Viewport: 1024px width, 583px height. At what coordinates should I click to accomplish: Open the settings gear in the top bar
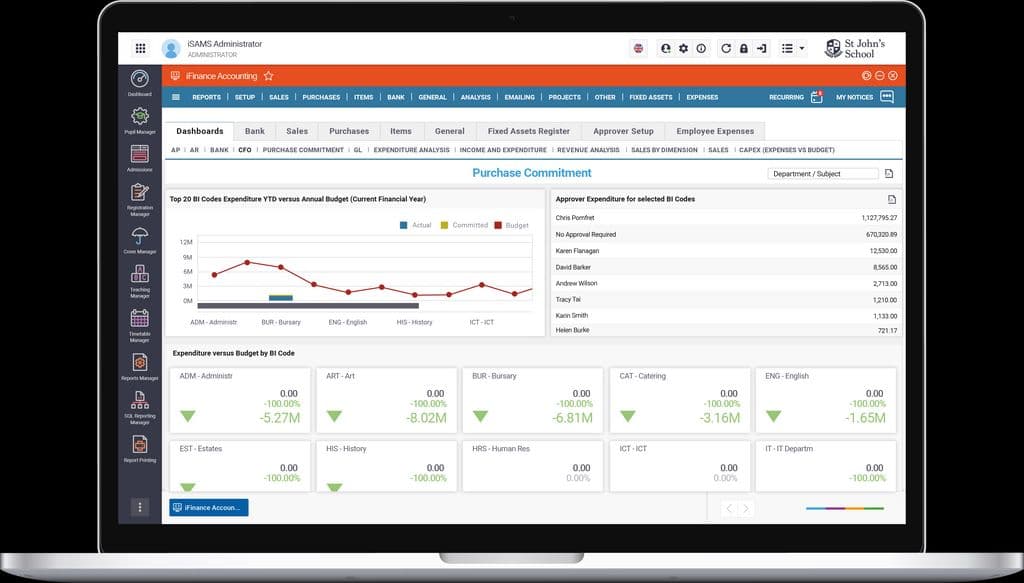coord(683,47)
